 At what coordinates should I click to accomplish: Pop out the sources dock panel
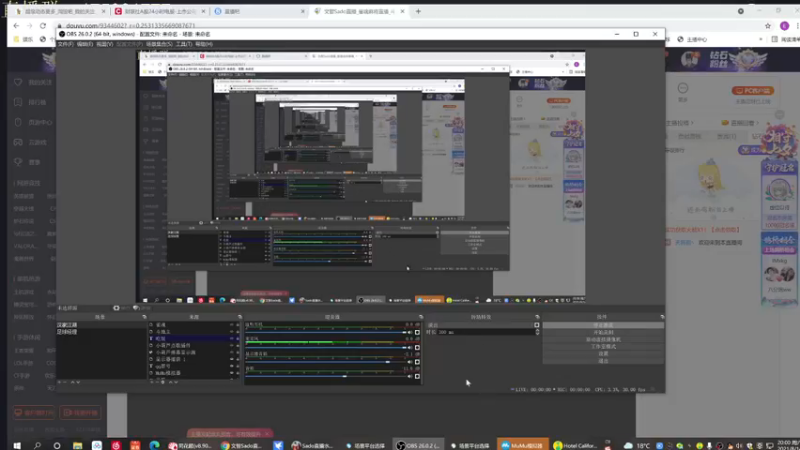239,317
